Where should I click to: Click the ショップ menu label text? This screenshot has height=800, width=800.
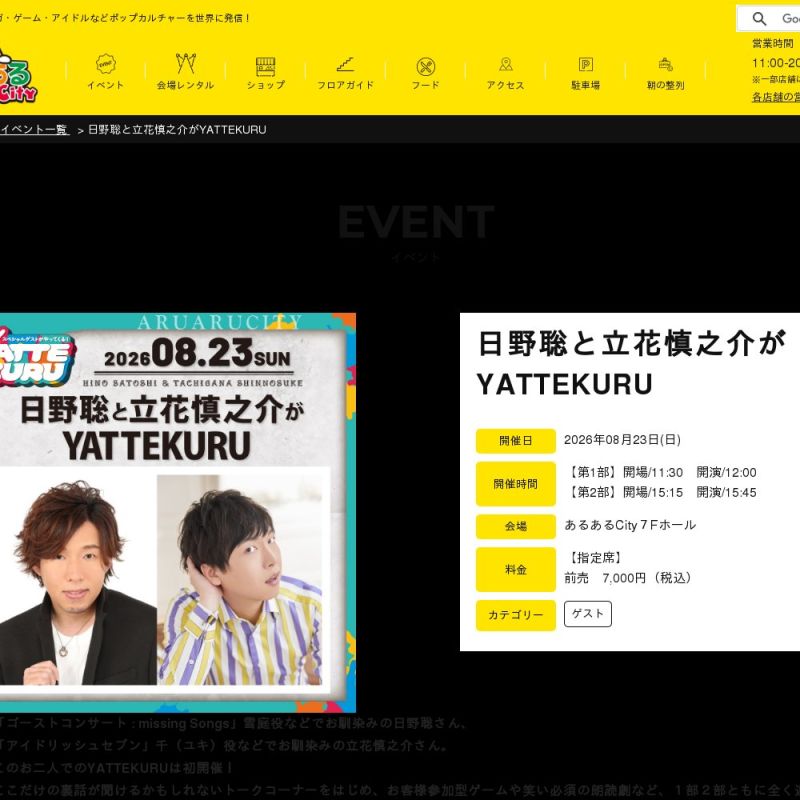pyautogui.click(x=265, y=85)
